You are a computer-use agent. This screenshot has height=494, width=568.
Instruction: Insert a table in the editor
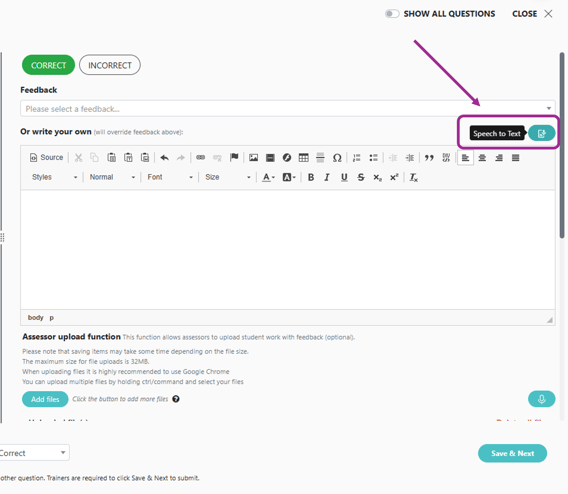click(x=304, y=158)
